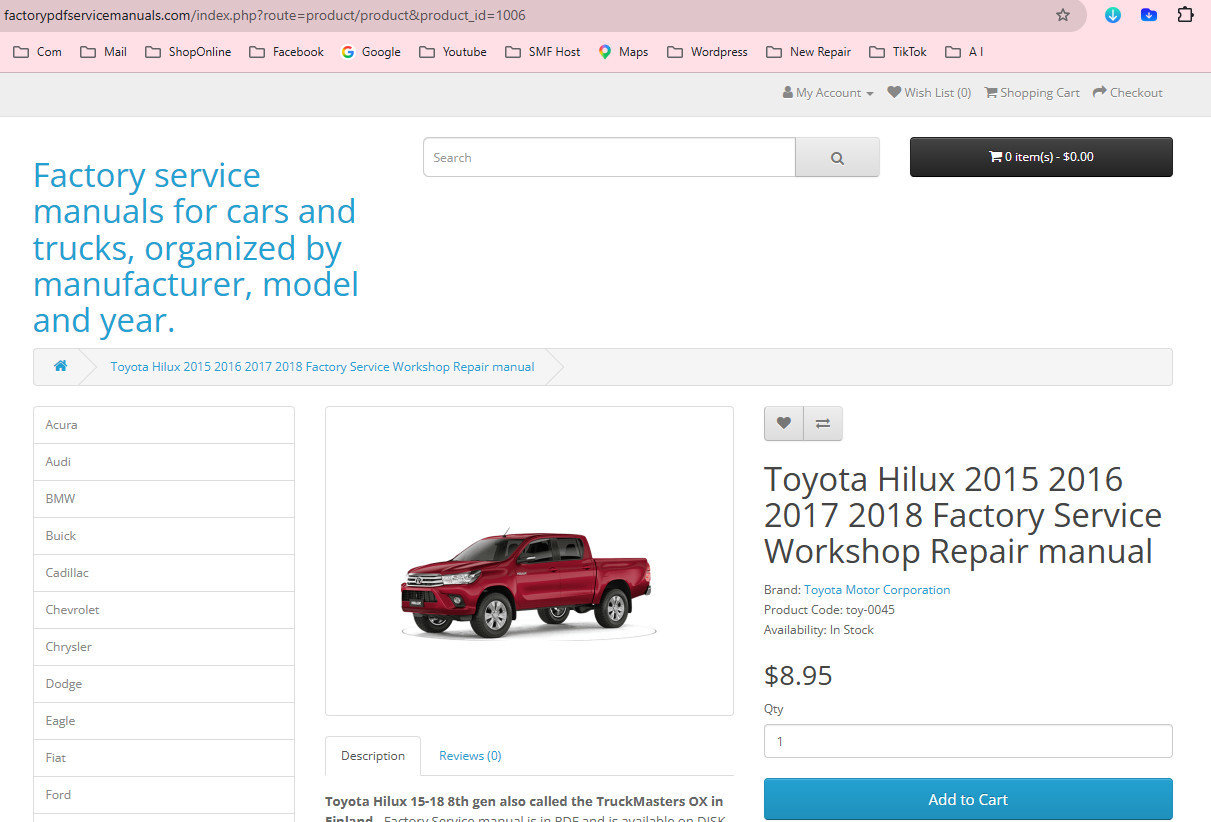Image resolution: width=1211 pixels, height=822 pixels.
Task: Open the Com bookmark folder
Action: pyautogui.click(x=37, y=52)
